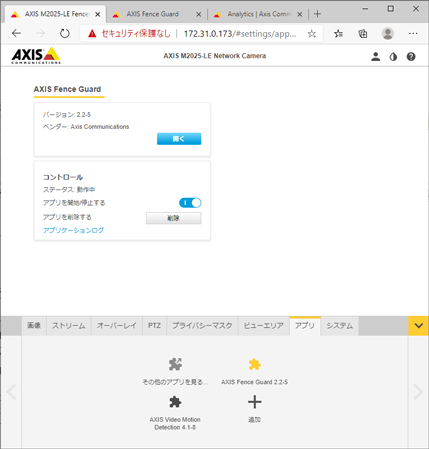Image resolution: width=429 pixels, height=449 pixels.
Task: Open the オーバーレイ settings tab
Action: (x=117, y=326)
